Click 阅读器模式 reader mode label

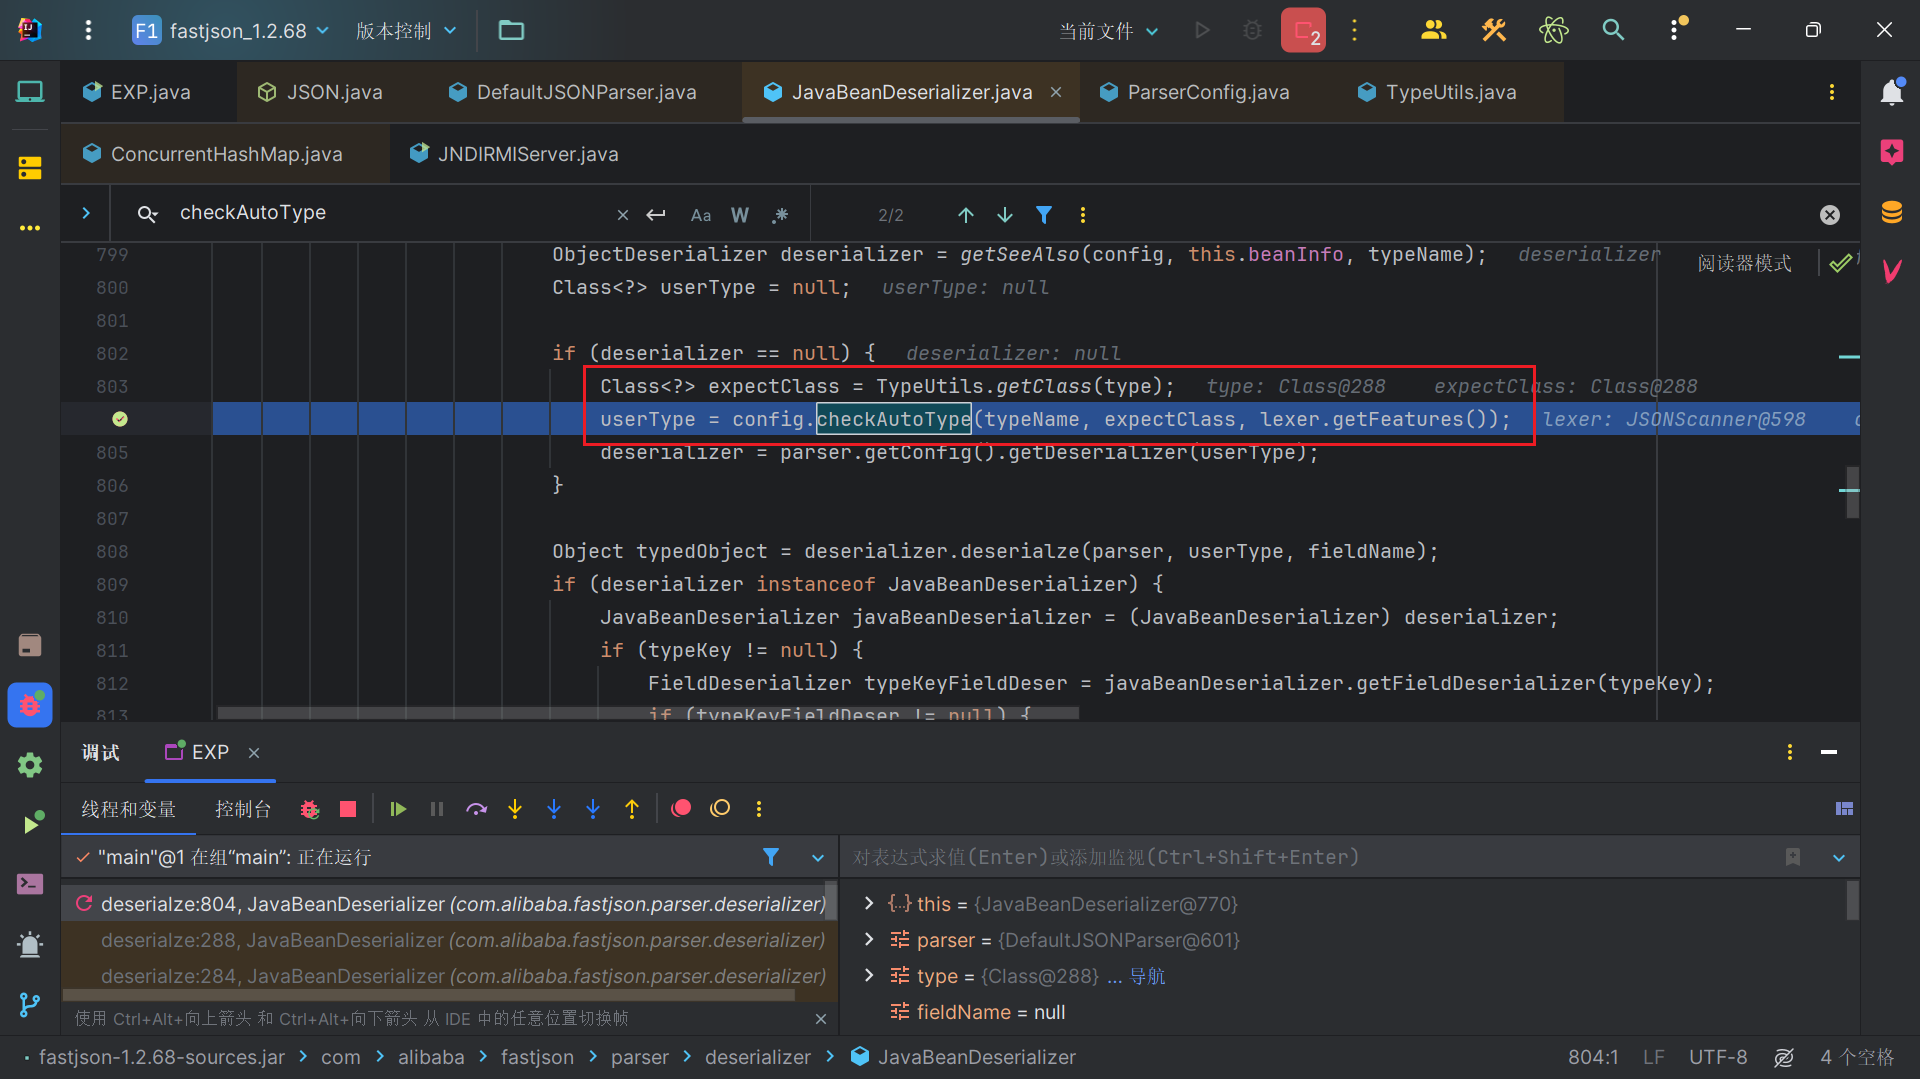pyautogui.click(x=1745, y=263)
